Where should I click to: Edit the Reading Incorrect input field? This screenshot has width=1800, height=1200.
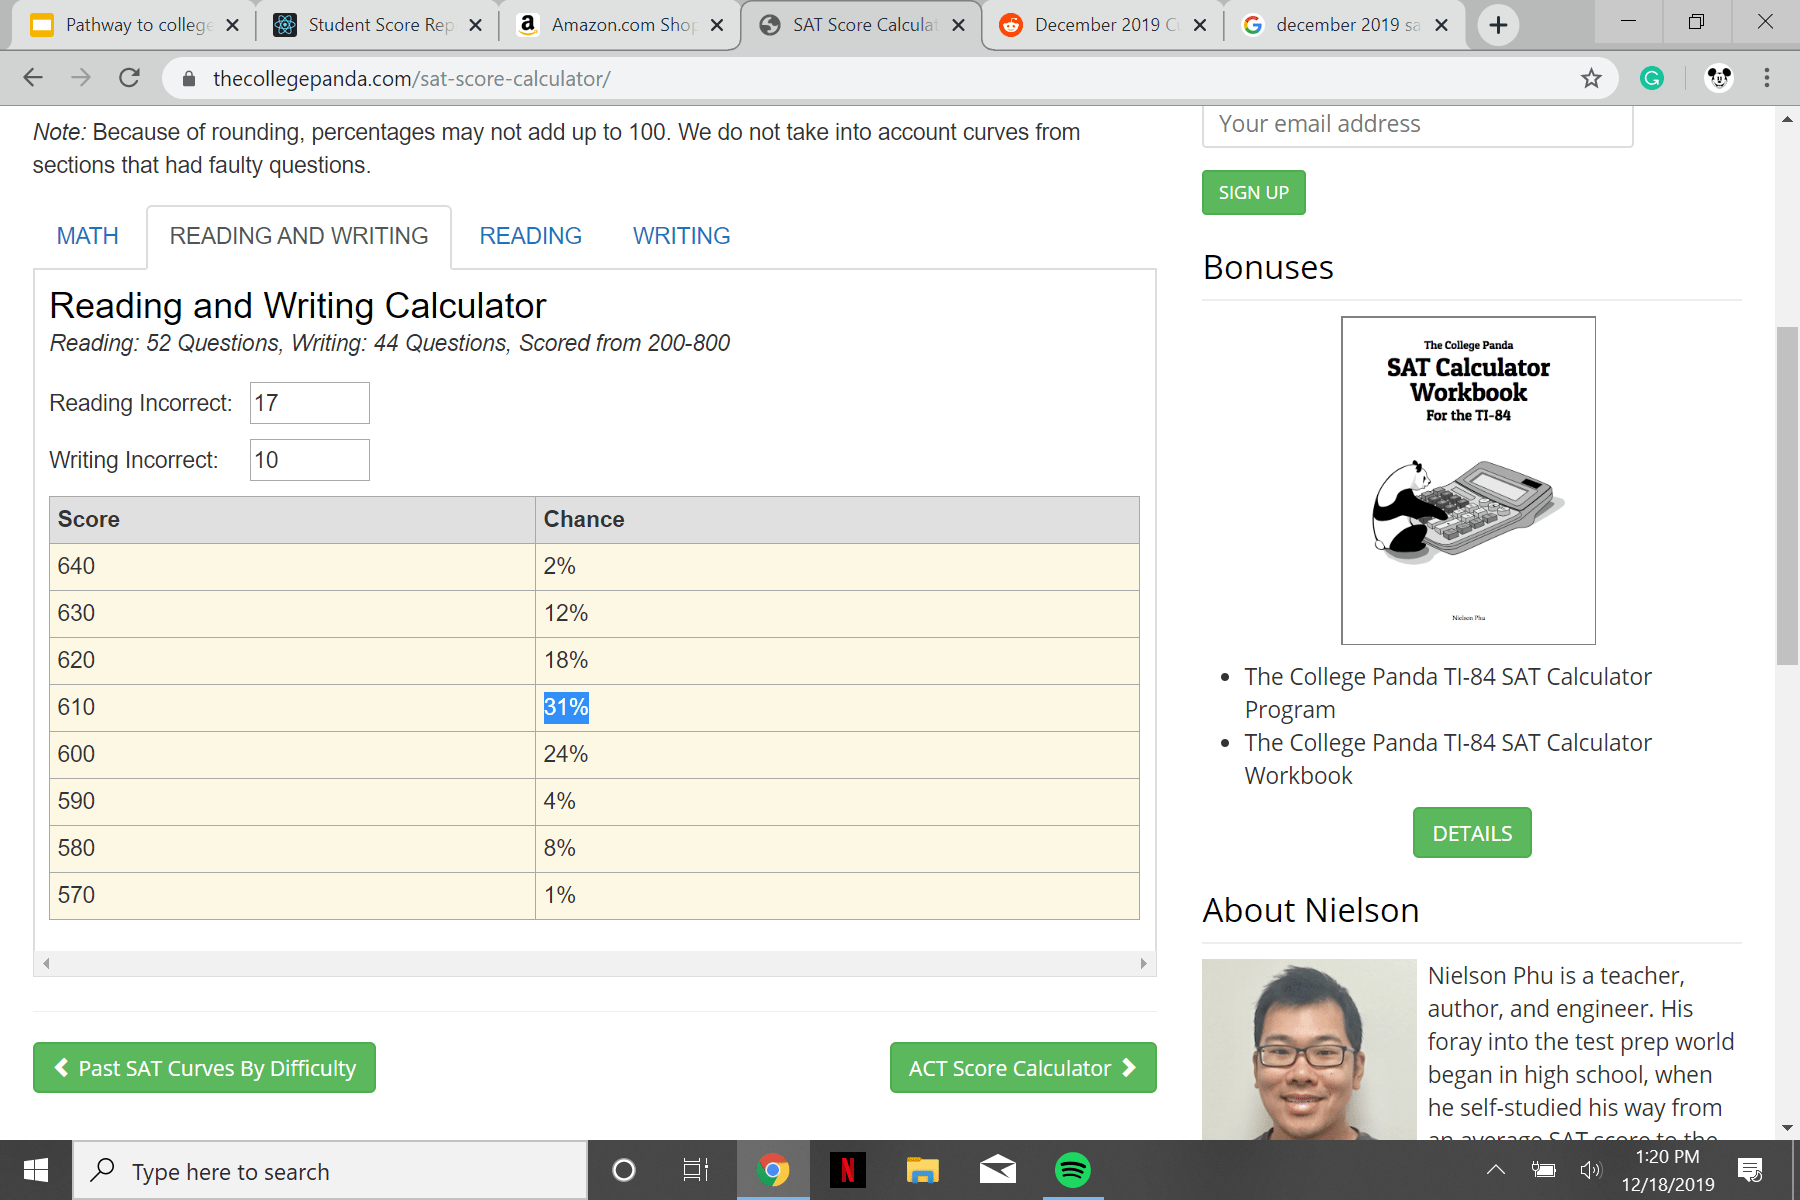[309, 403]
